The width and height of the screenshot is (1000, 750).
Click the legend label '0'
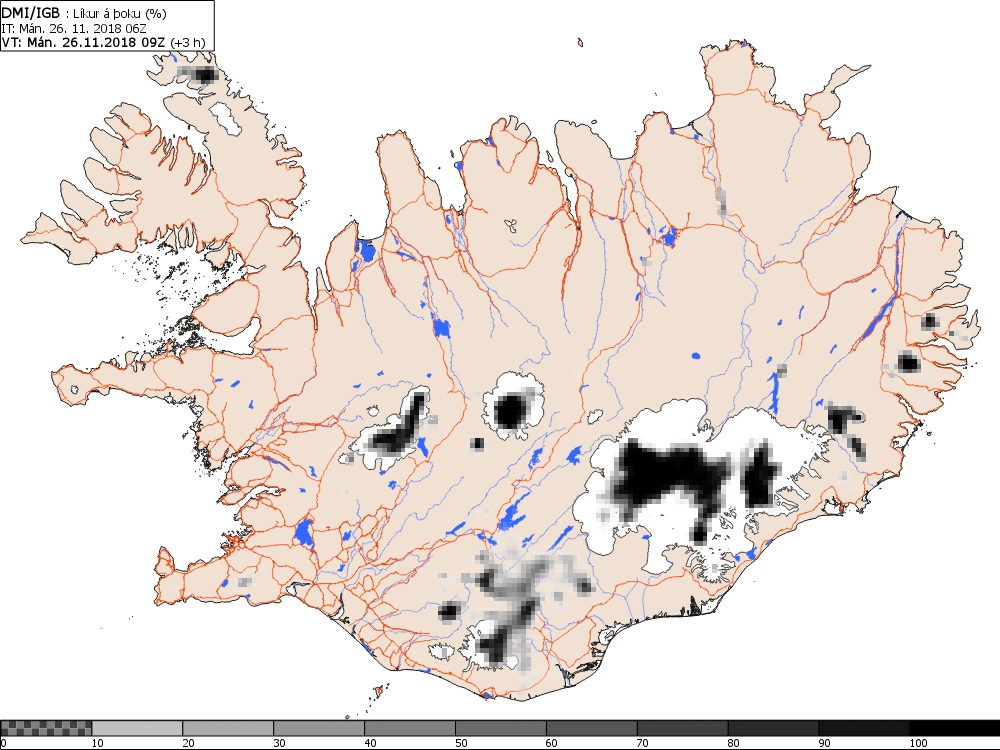point(3,743)
